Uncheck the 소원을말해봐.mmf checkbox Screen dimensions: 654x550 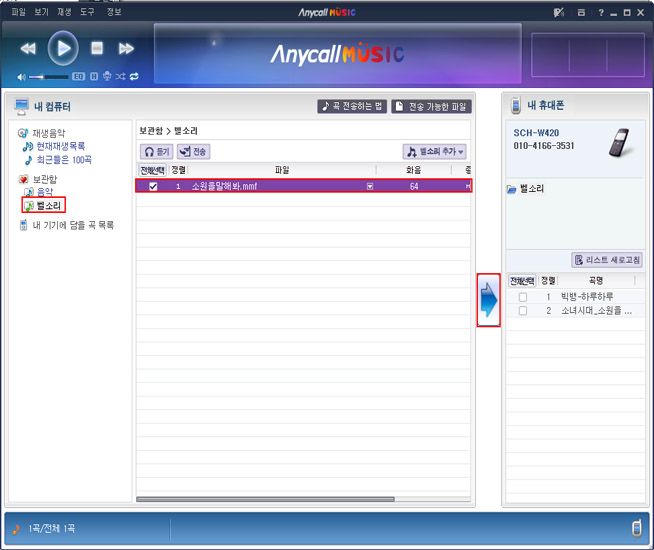coord(153,186)
